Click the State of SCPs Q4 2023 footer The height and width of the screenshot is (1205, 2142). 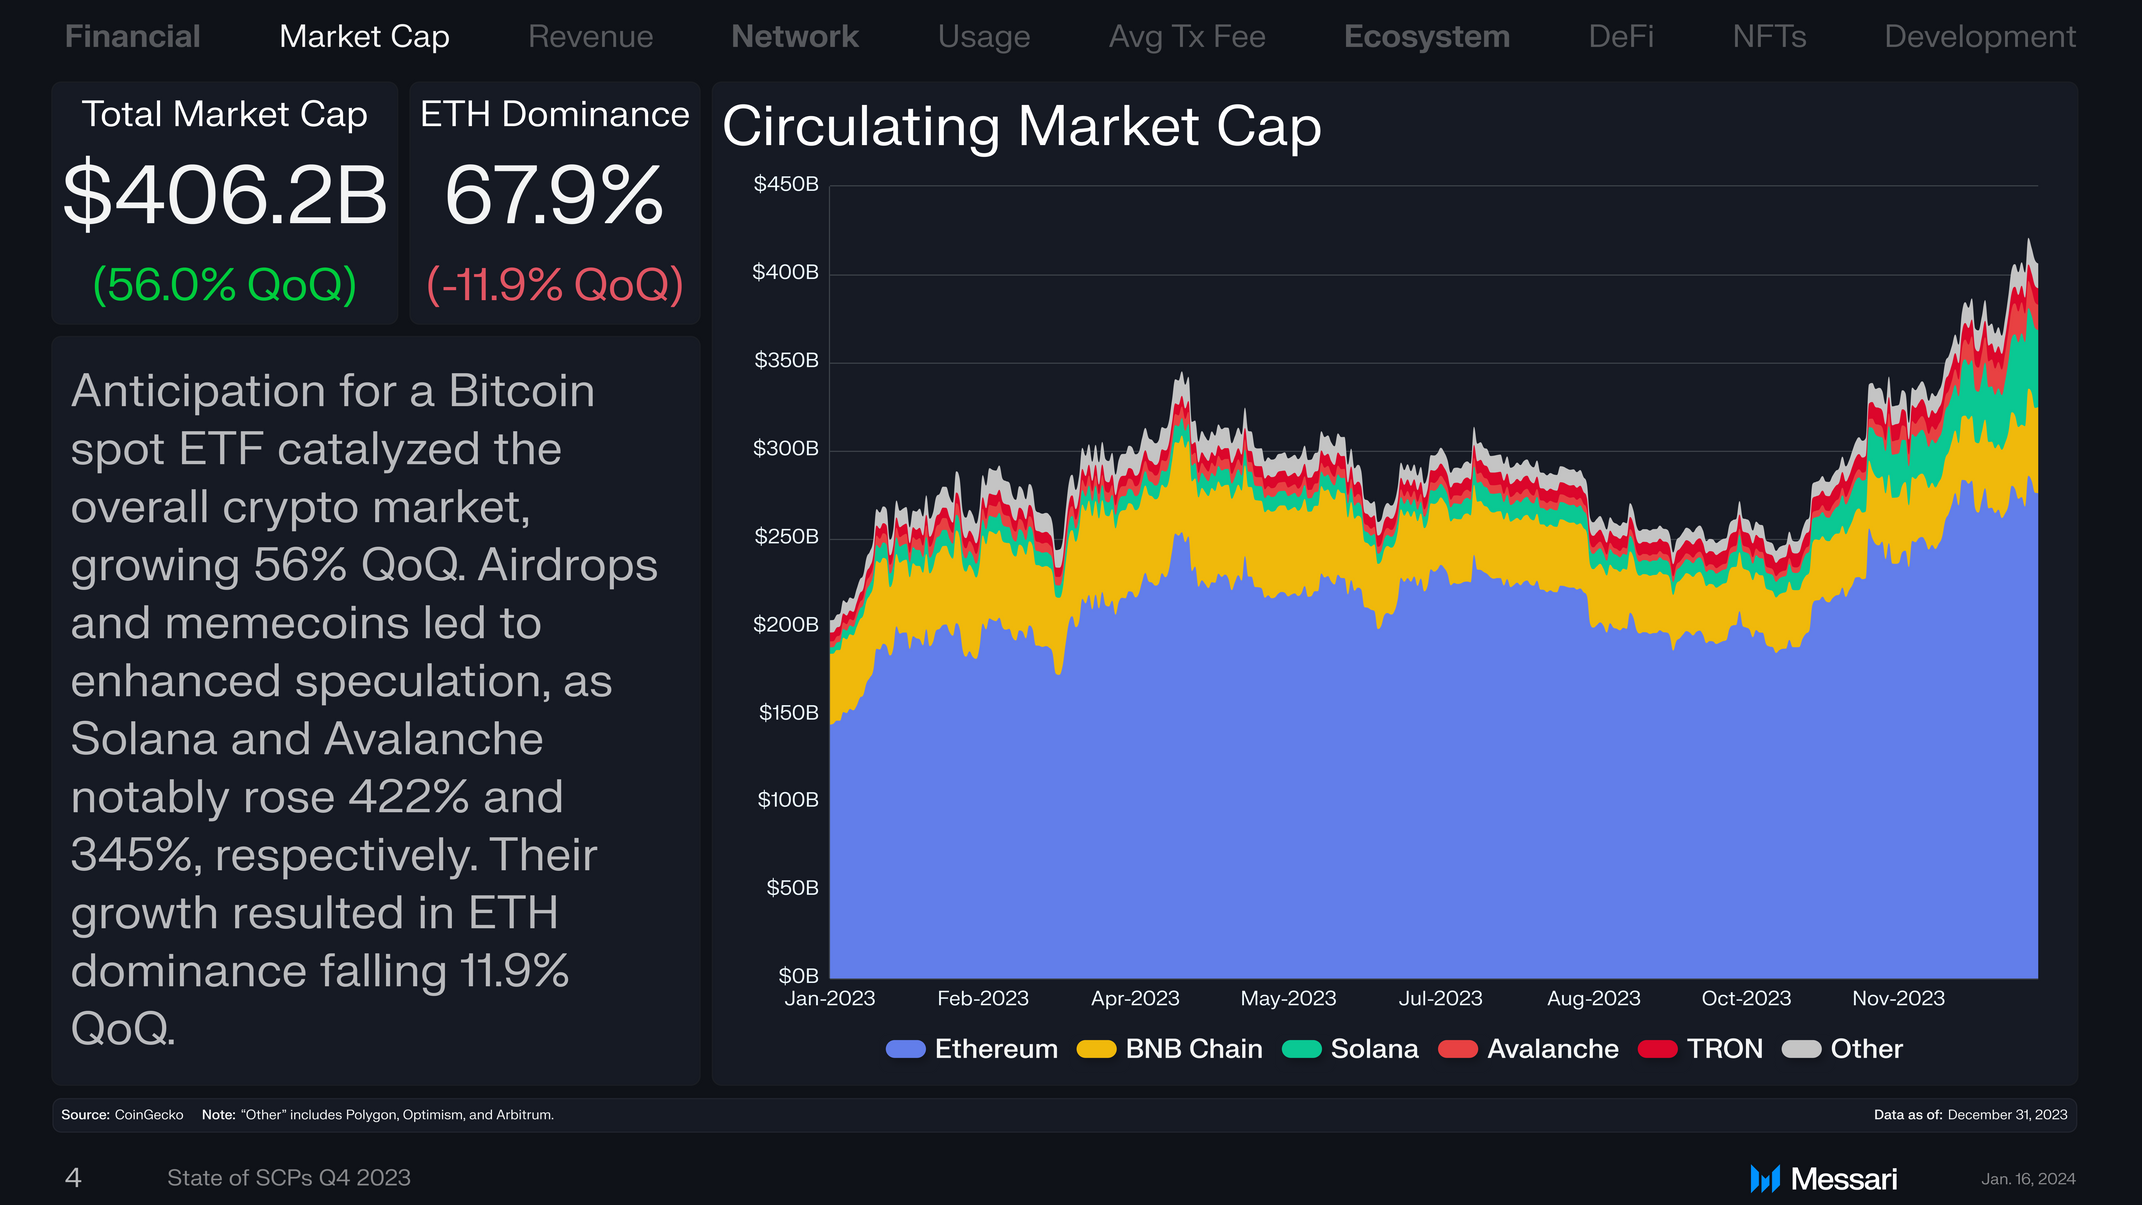pos(289,1178)
